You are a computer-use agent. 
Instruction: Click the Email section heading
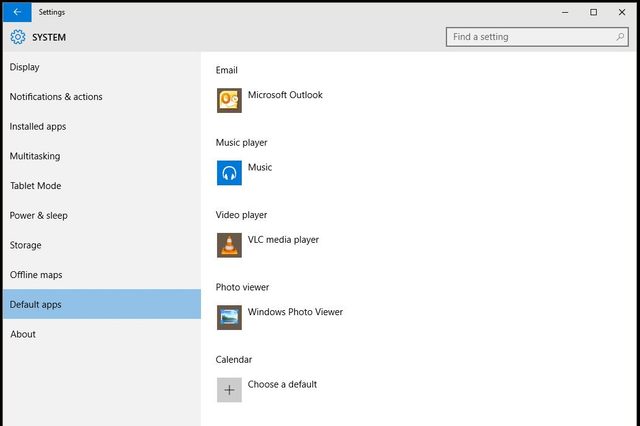(x=227, y=70)
